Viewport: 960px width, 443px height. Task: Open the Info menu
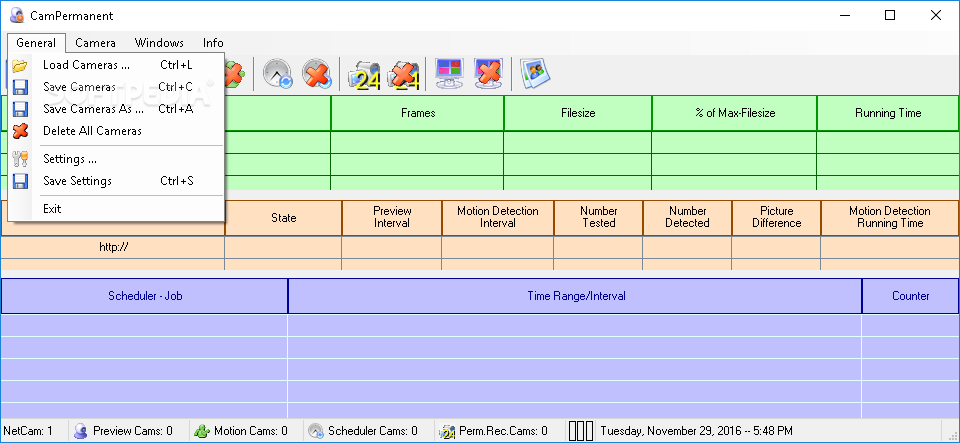213,43
